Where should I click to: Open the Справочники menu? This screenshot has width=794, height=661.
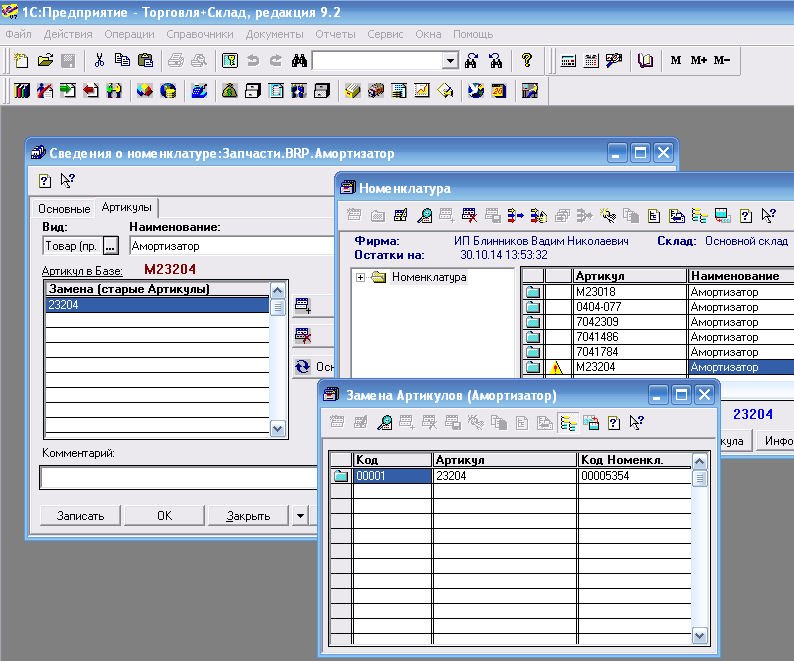[200, 34]
